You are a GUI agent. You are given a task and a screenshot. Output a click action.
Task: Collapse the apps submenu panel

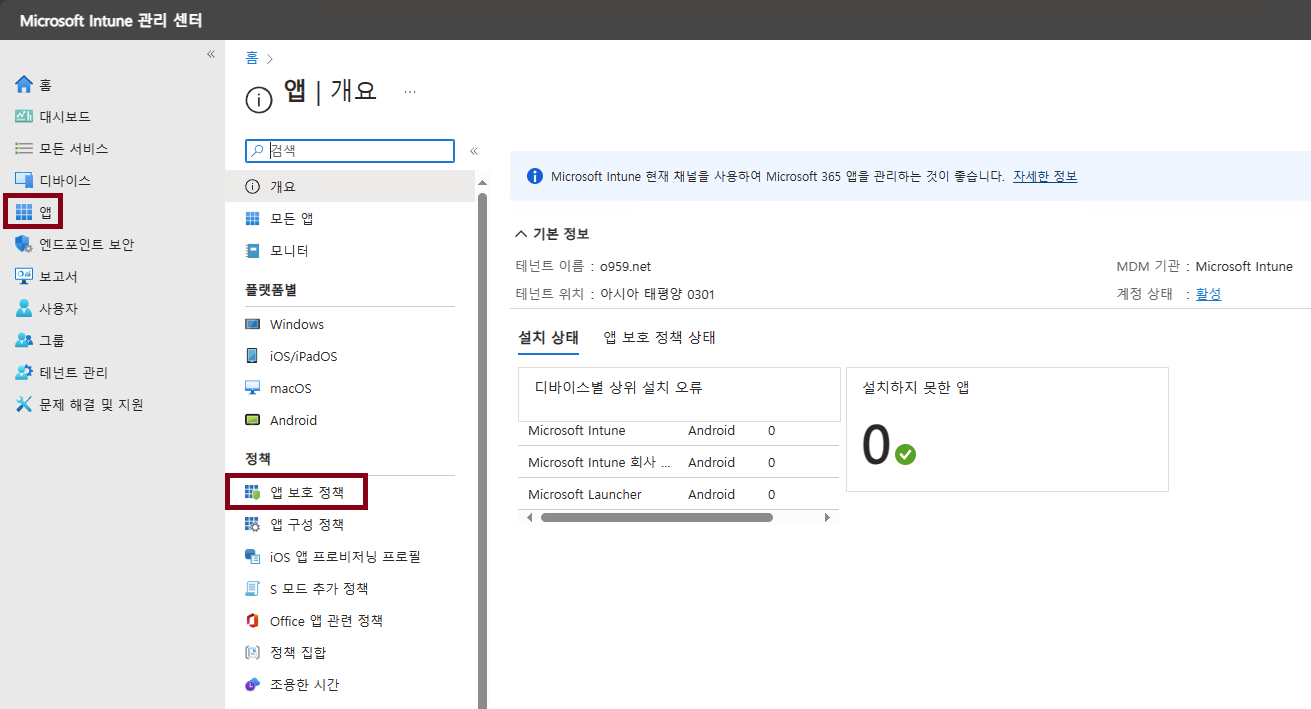[x=473, y=150]
